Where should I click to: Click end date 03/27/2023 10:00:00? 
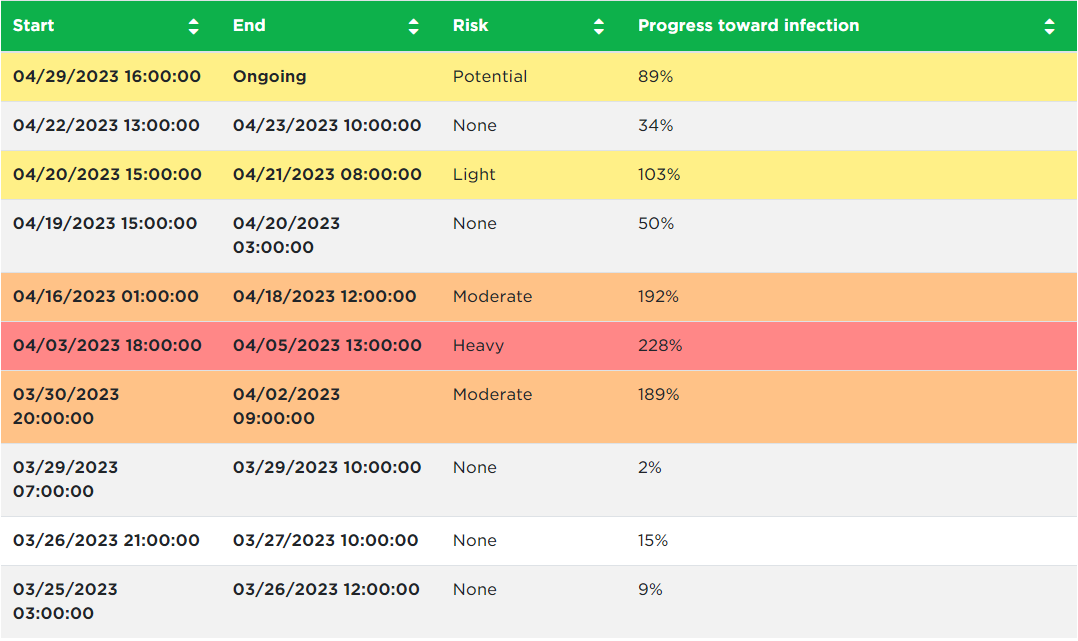click(326, 541)
